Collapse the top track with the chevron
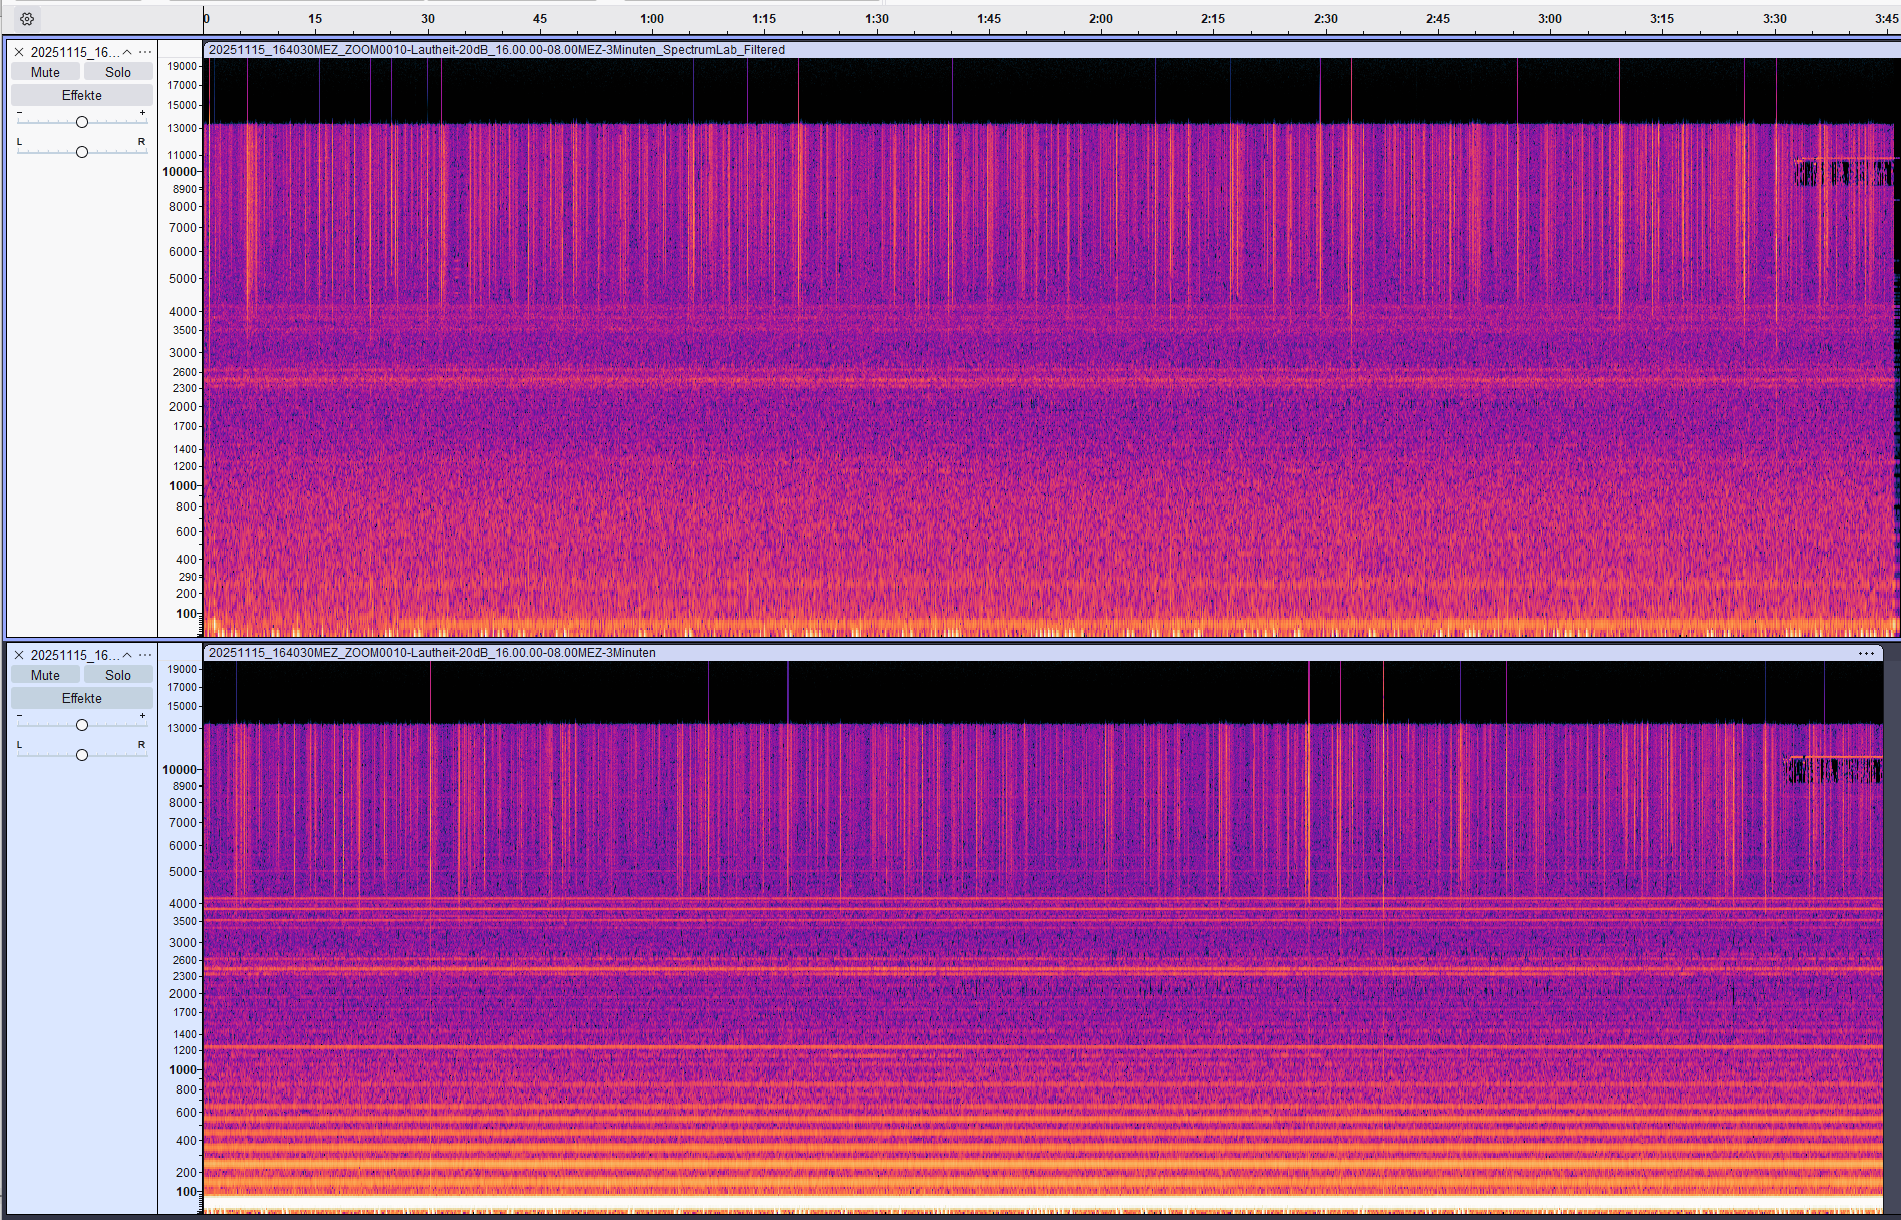 click(127, 52)
